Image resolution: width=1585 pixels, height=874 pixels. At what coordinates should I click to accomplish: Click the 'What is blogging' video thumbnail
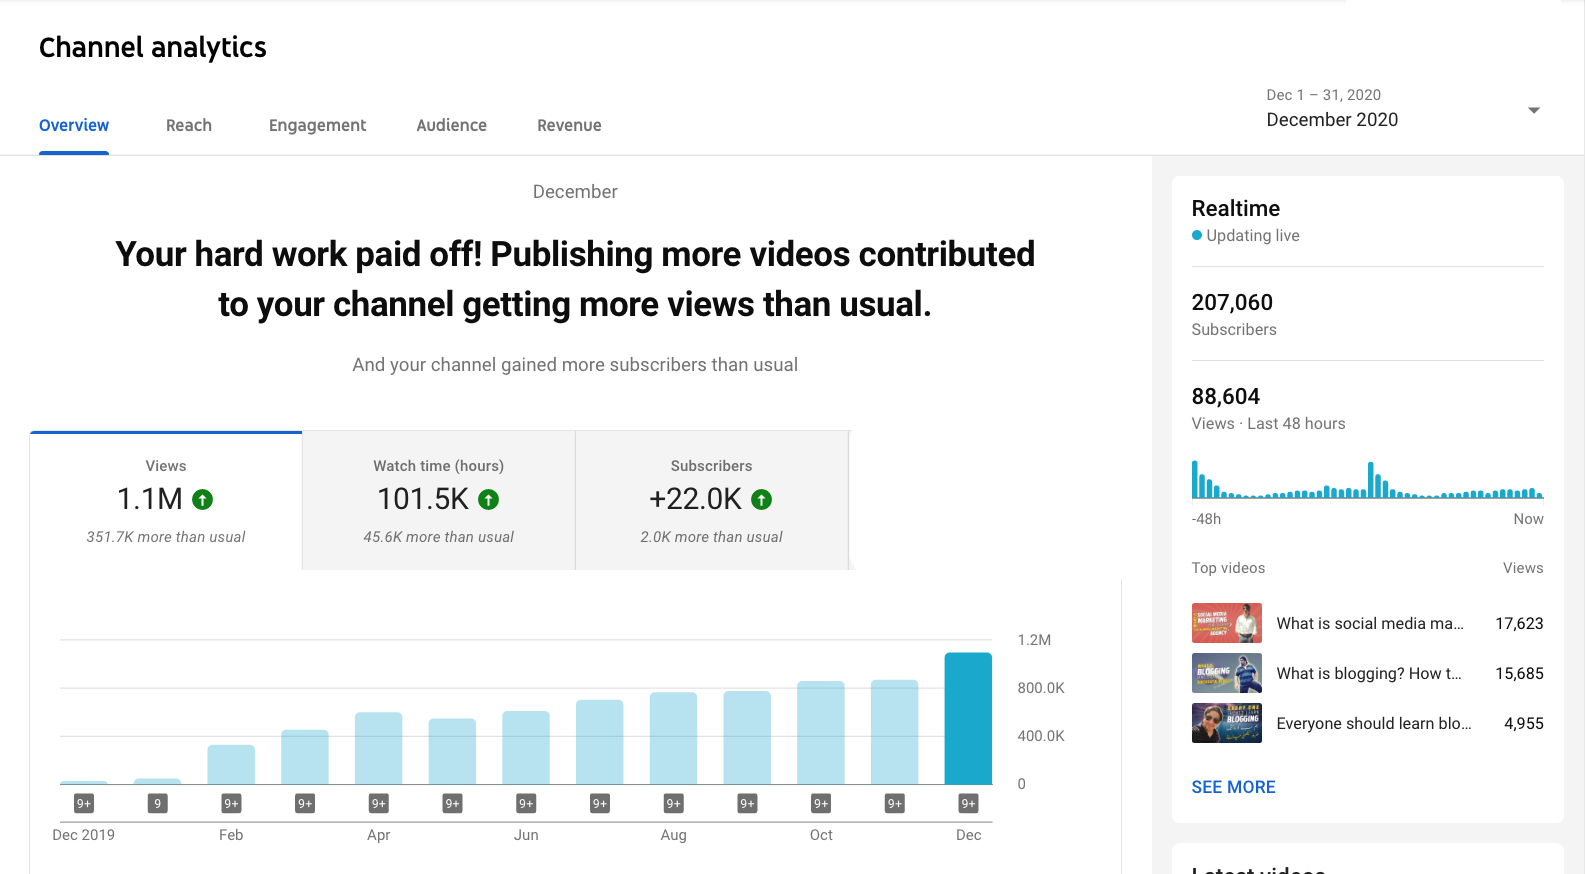click(1226, 673)
